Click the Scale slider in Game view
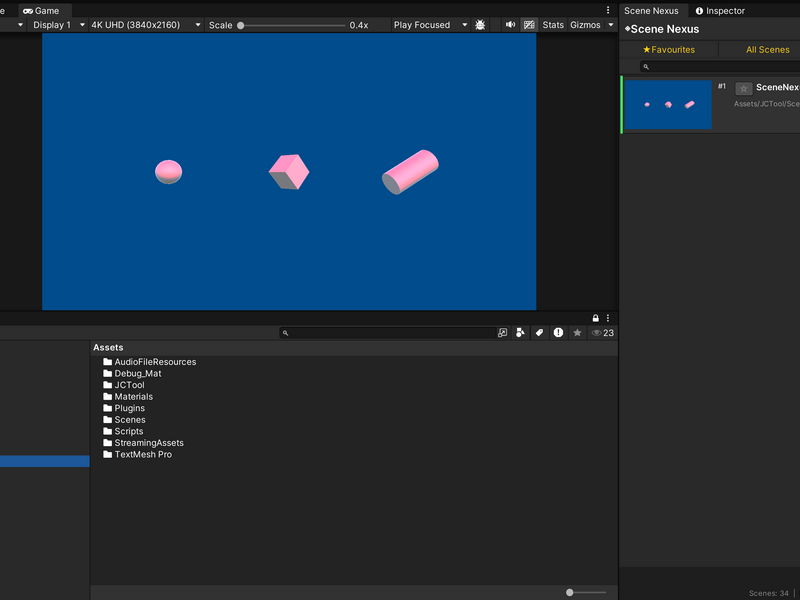 (292, 25)
